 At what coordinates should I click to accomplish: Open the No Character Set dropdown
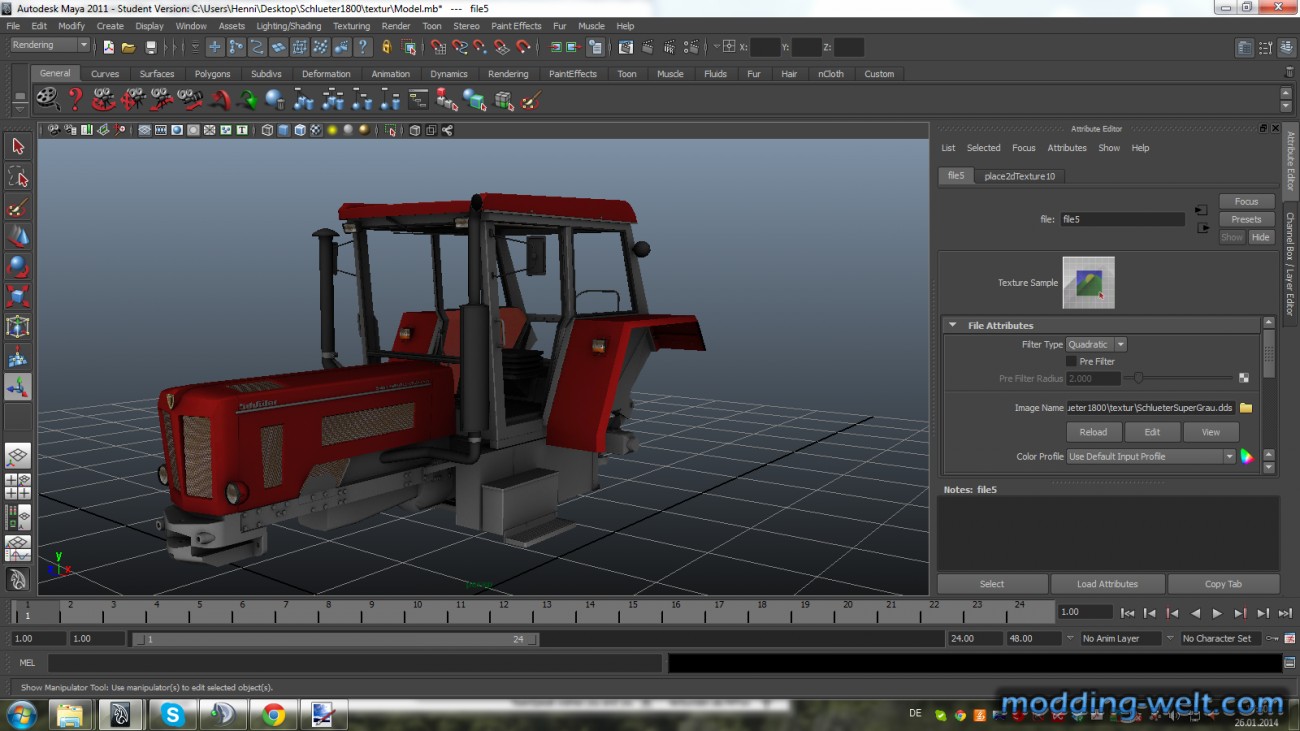[x=1221, y=638]
